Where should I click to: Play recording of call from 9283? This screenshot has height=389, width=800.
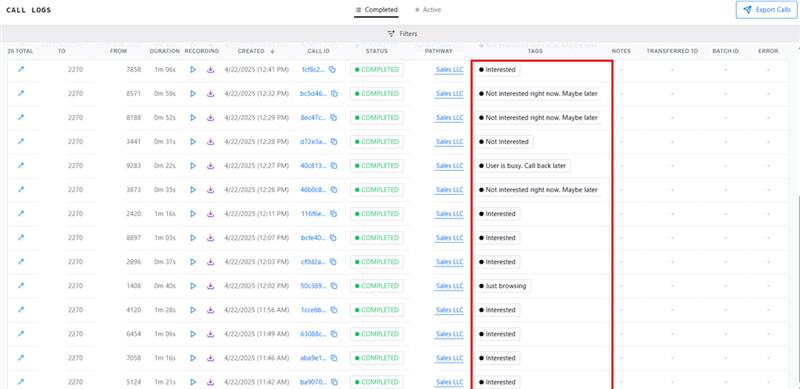(x=193, y=165)
